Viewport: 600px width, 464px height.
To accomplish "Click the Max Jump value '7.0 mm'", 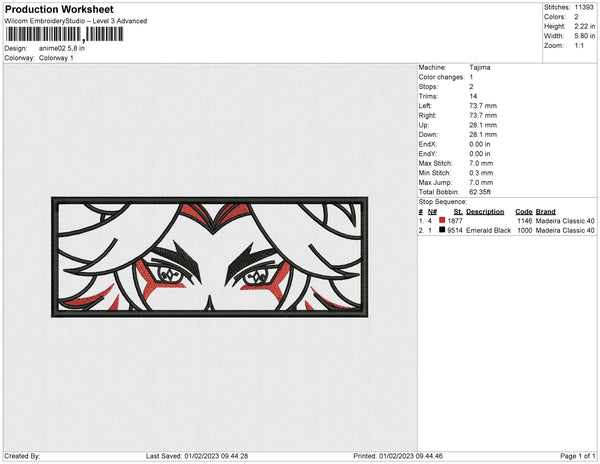I will [x=481, y=182].
